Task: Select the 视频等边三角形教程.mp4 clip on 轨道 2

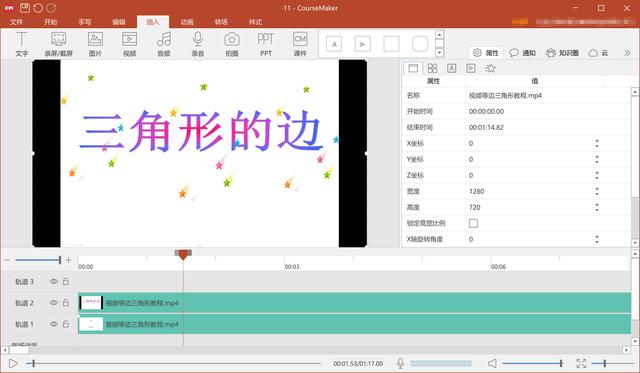Action: click(x=354, y=302)
